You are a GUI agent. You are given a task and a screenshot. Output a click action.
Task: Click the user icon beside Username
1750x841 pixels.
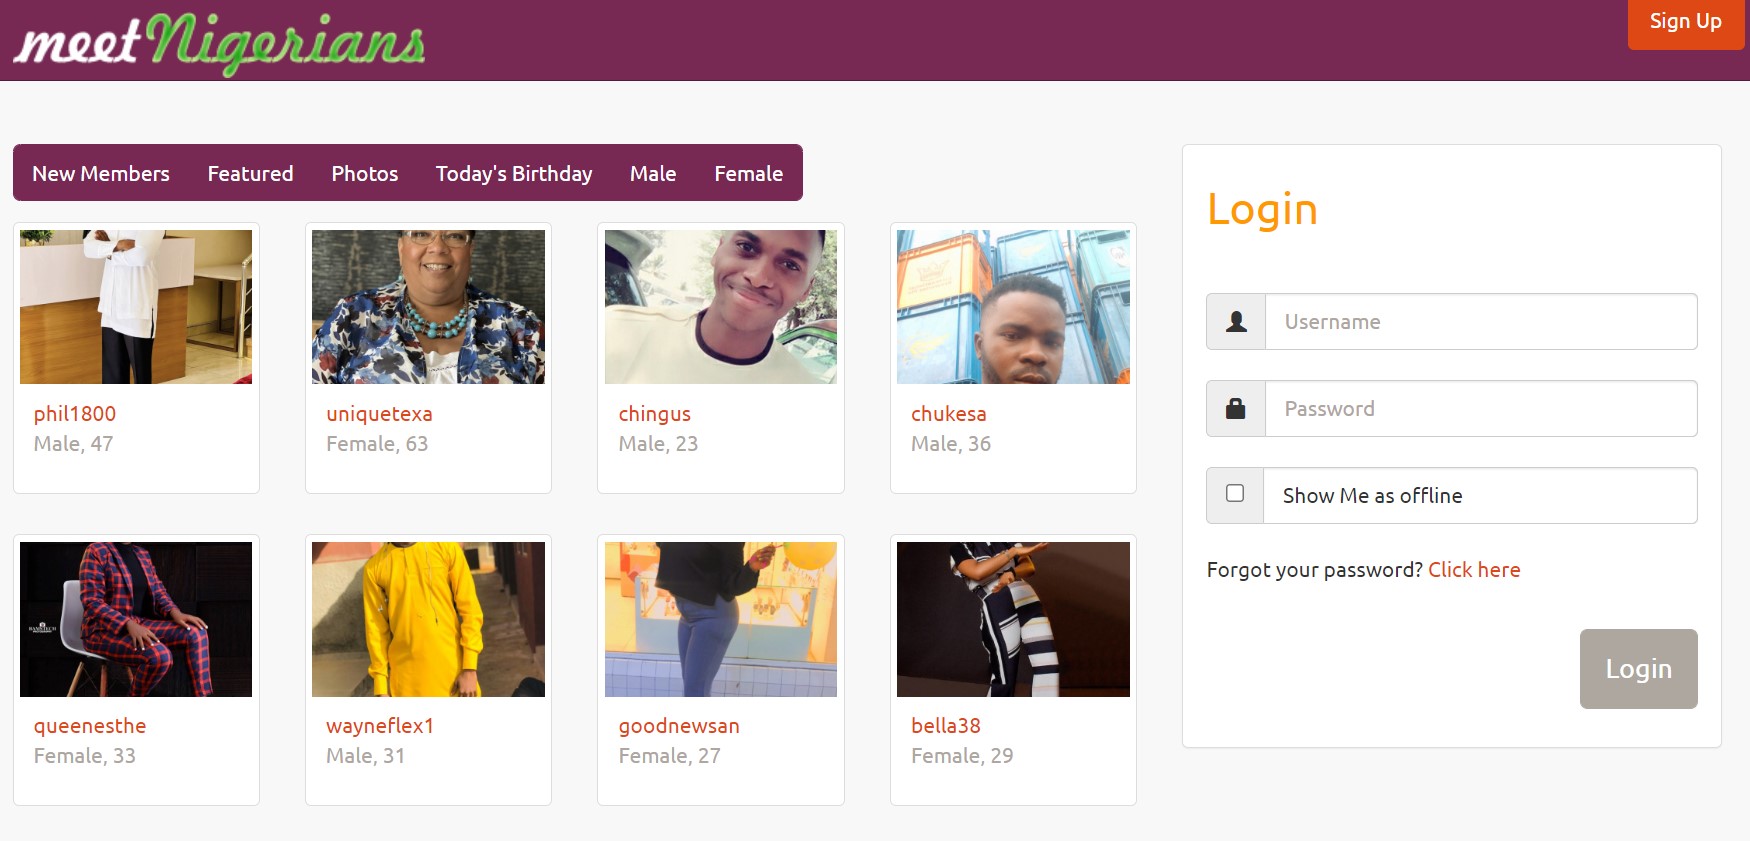[1236, 322]
